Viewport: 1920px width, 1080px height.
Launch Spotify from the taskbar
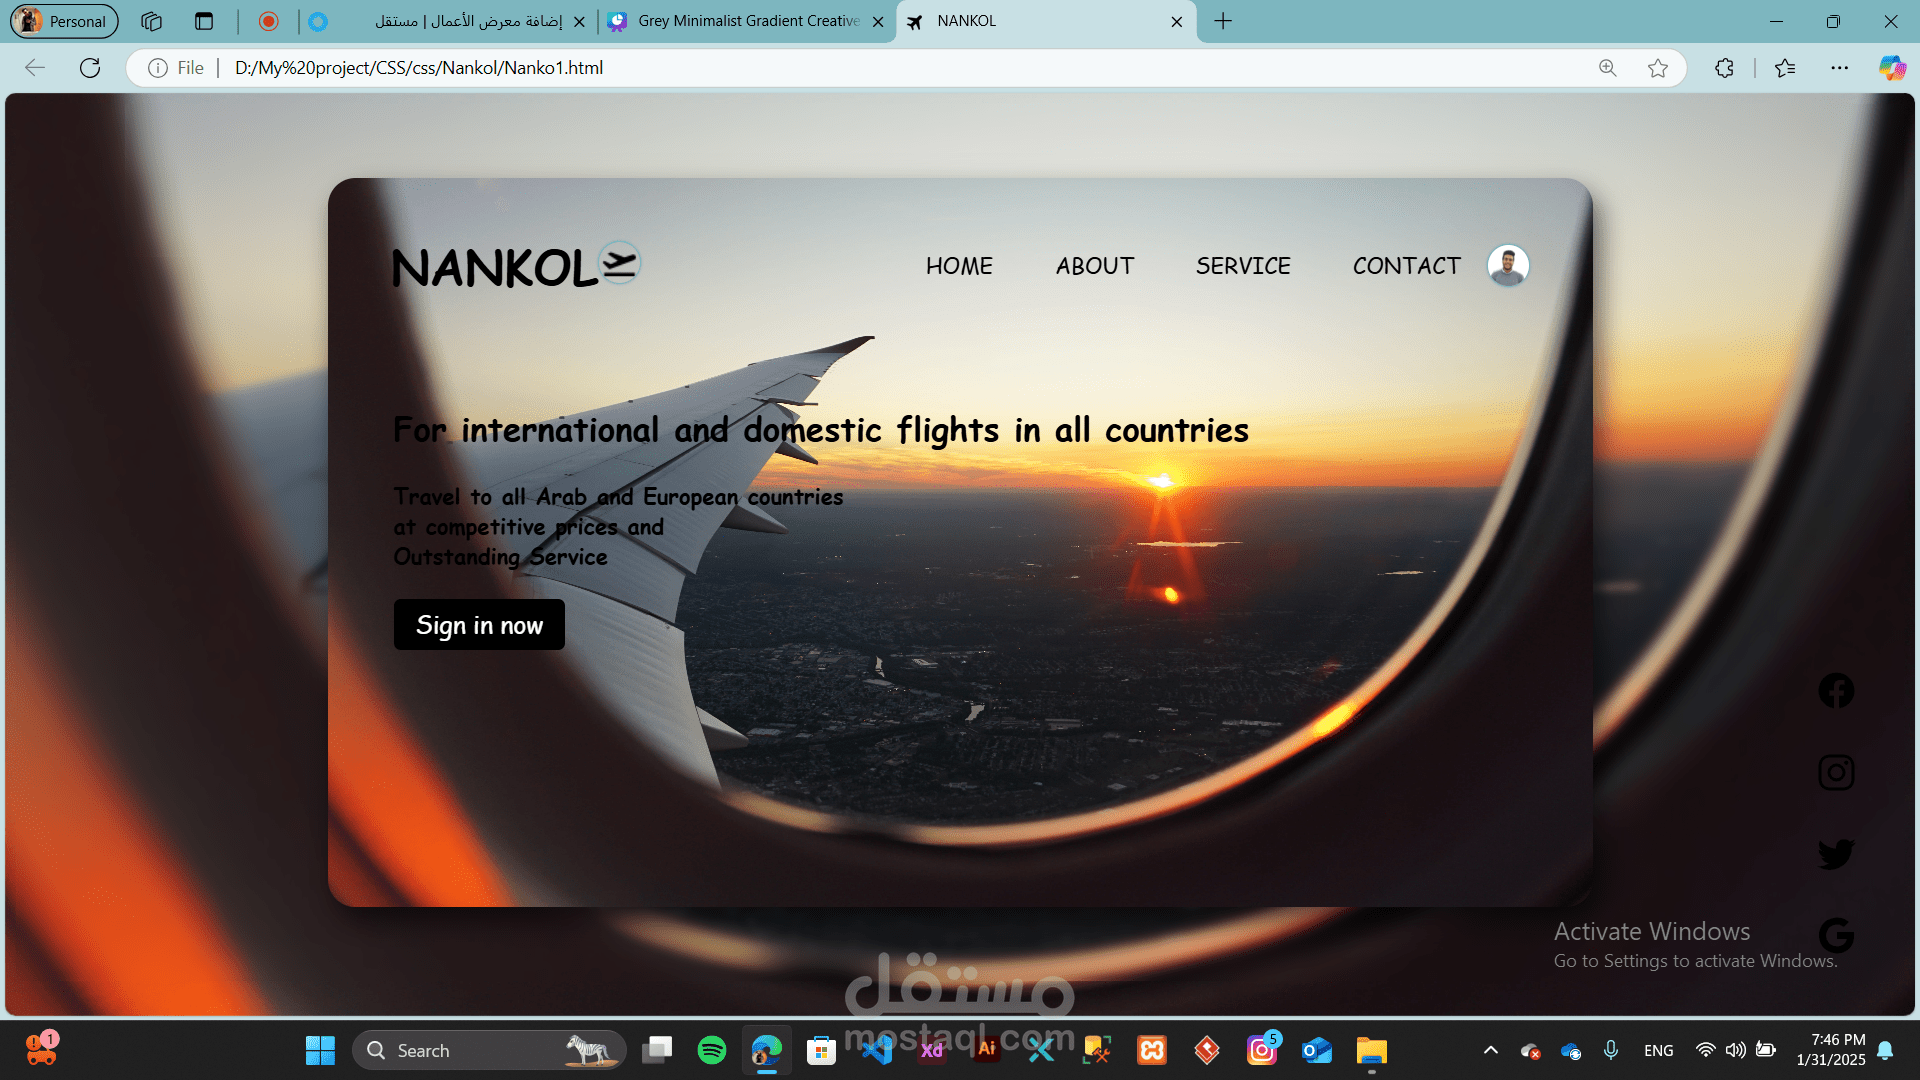point(712,1050)
